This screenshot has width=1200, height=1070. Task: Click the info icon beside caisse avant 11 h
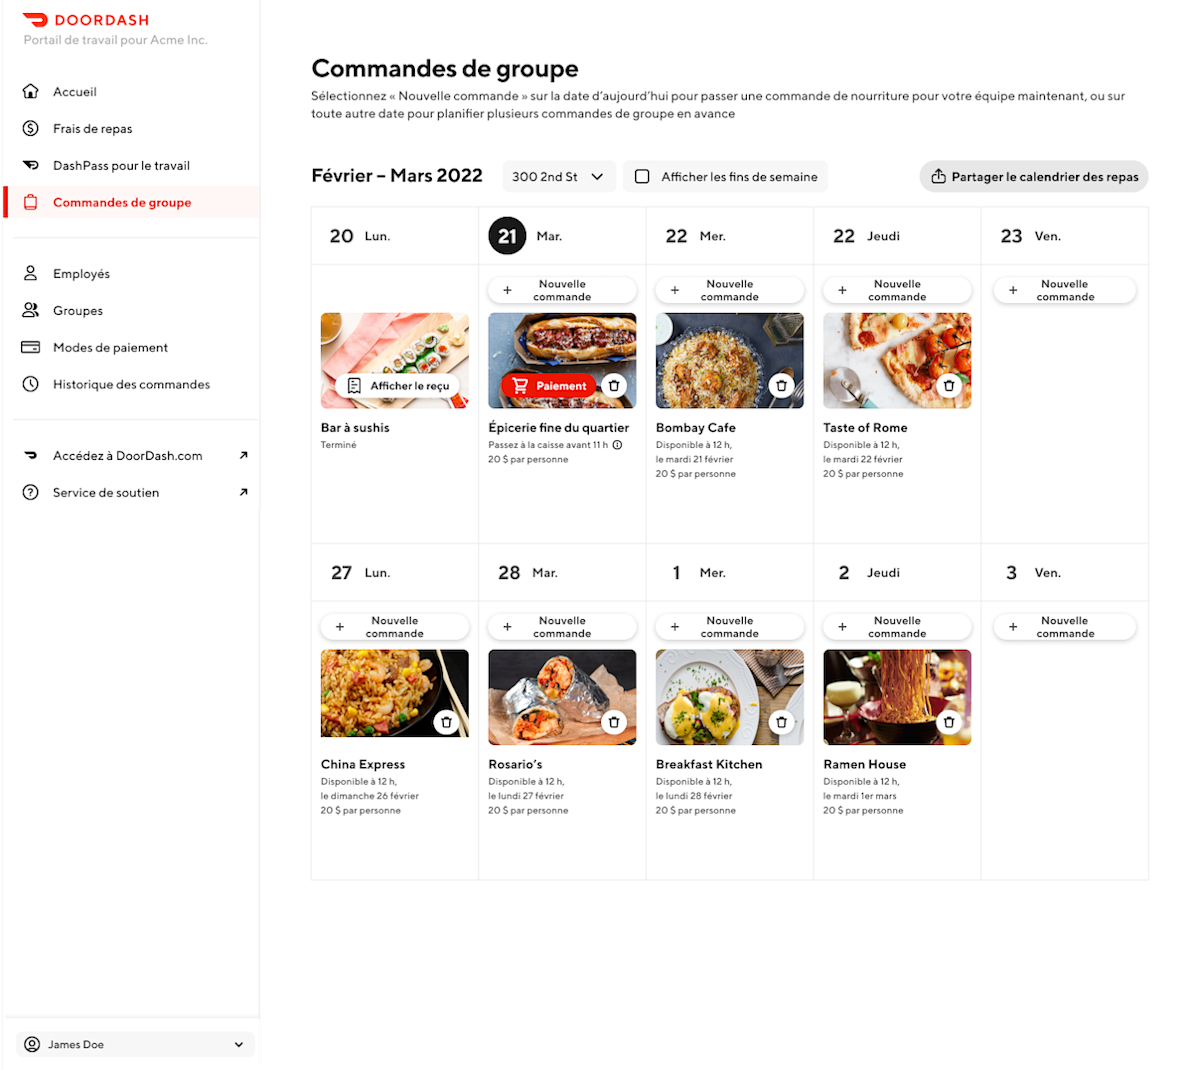tap(617, 445)
